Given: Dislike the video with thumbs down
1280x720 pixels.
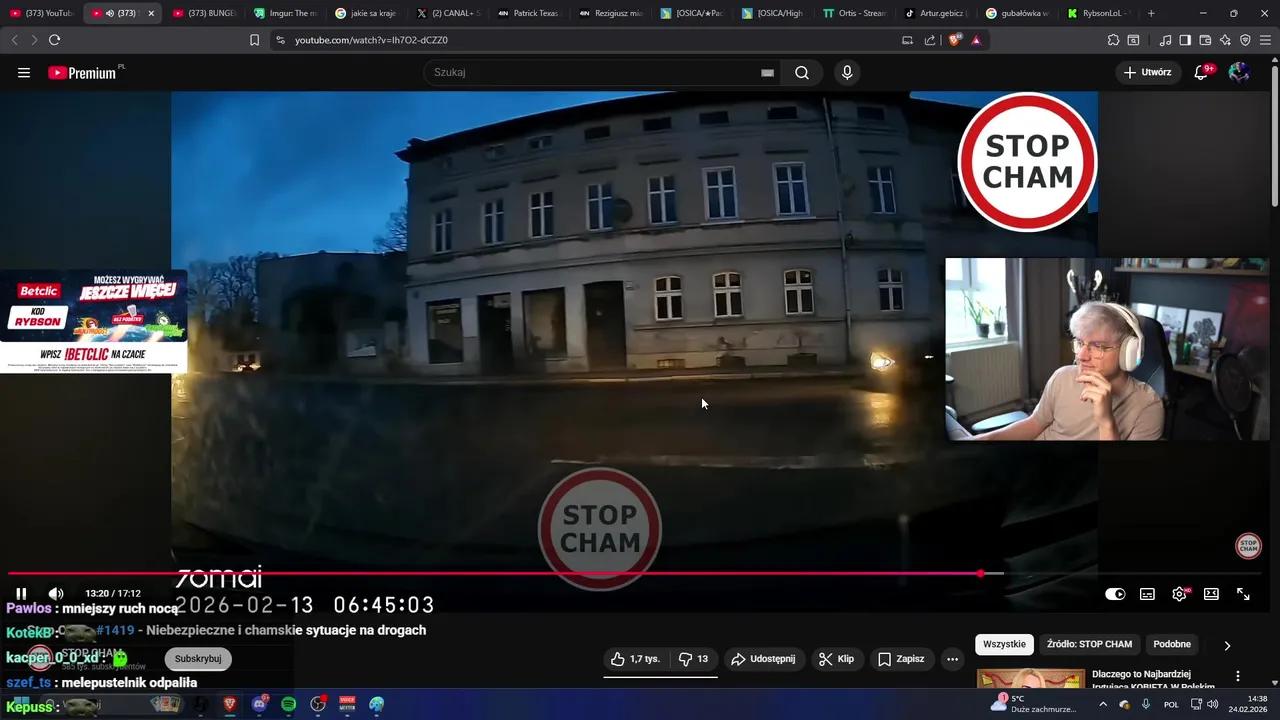Looking at the screenshot, I should pyautogui.click(x=694, y=659).
